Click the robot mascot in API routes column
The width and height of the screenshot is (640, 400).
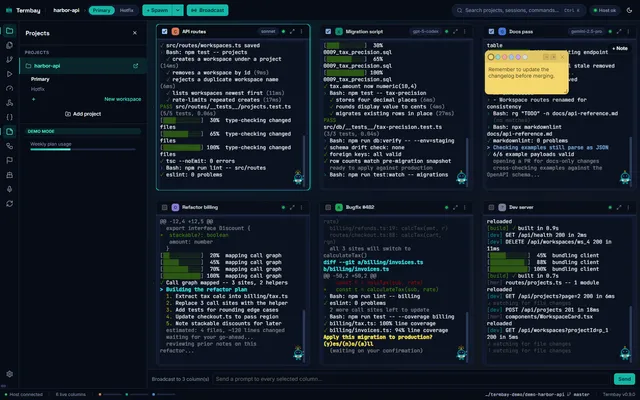pyautogui.click(x=298, y=177)
